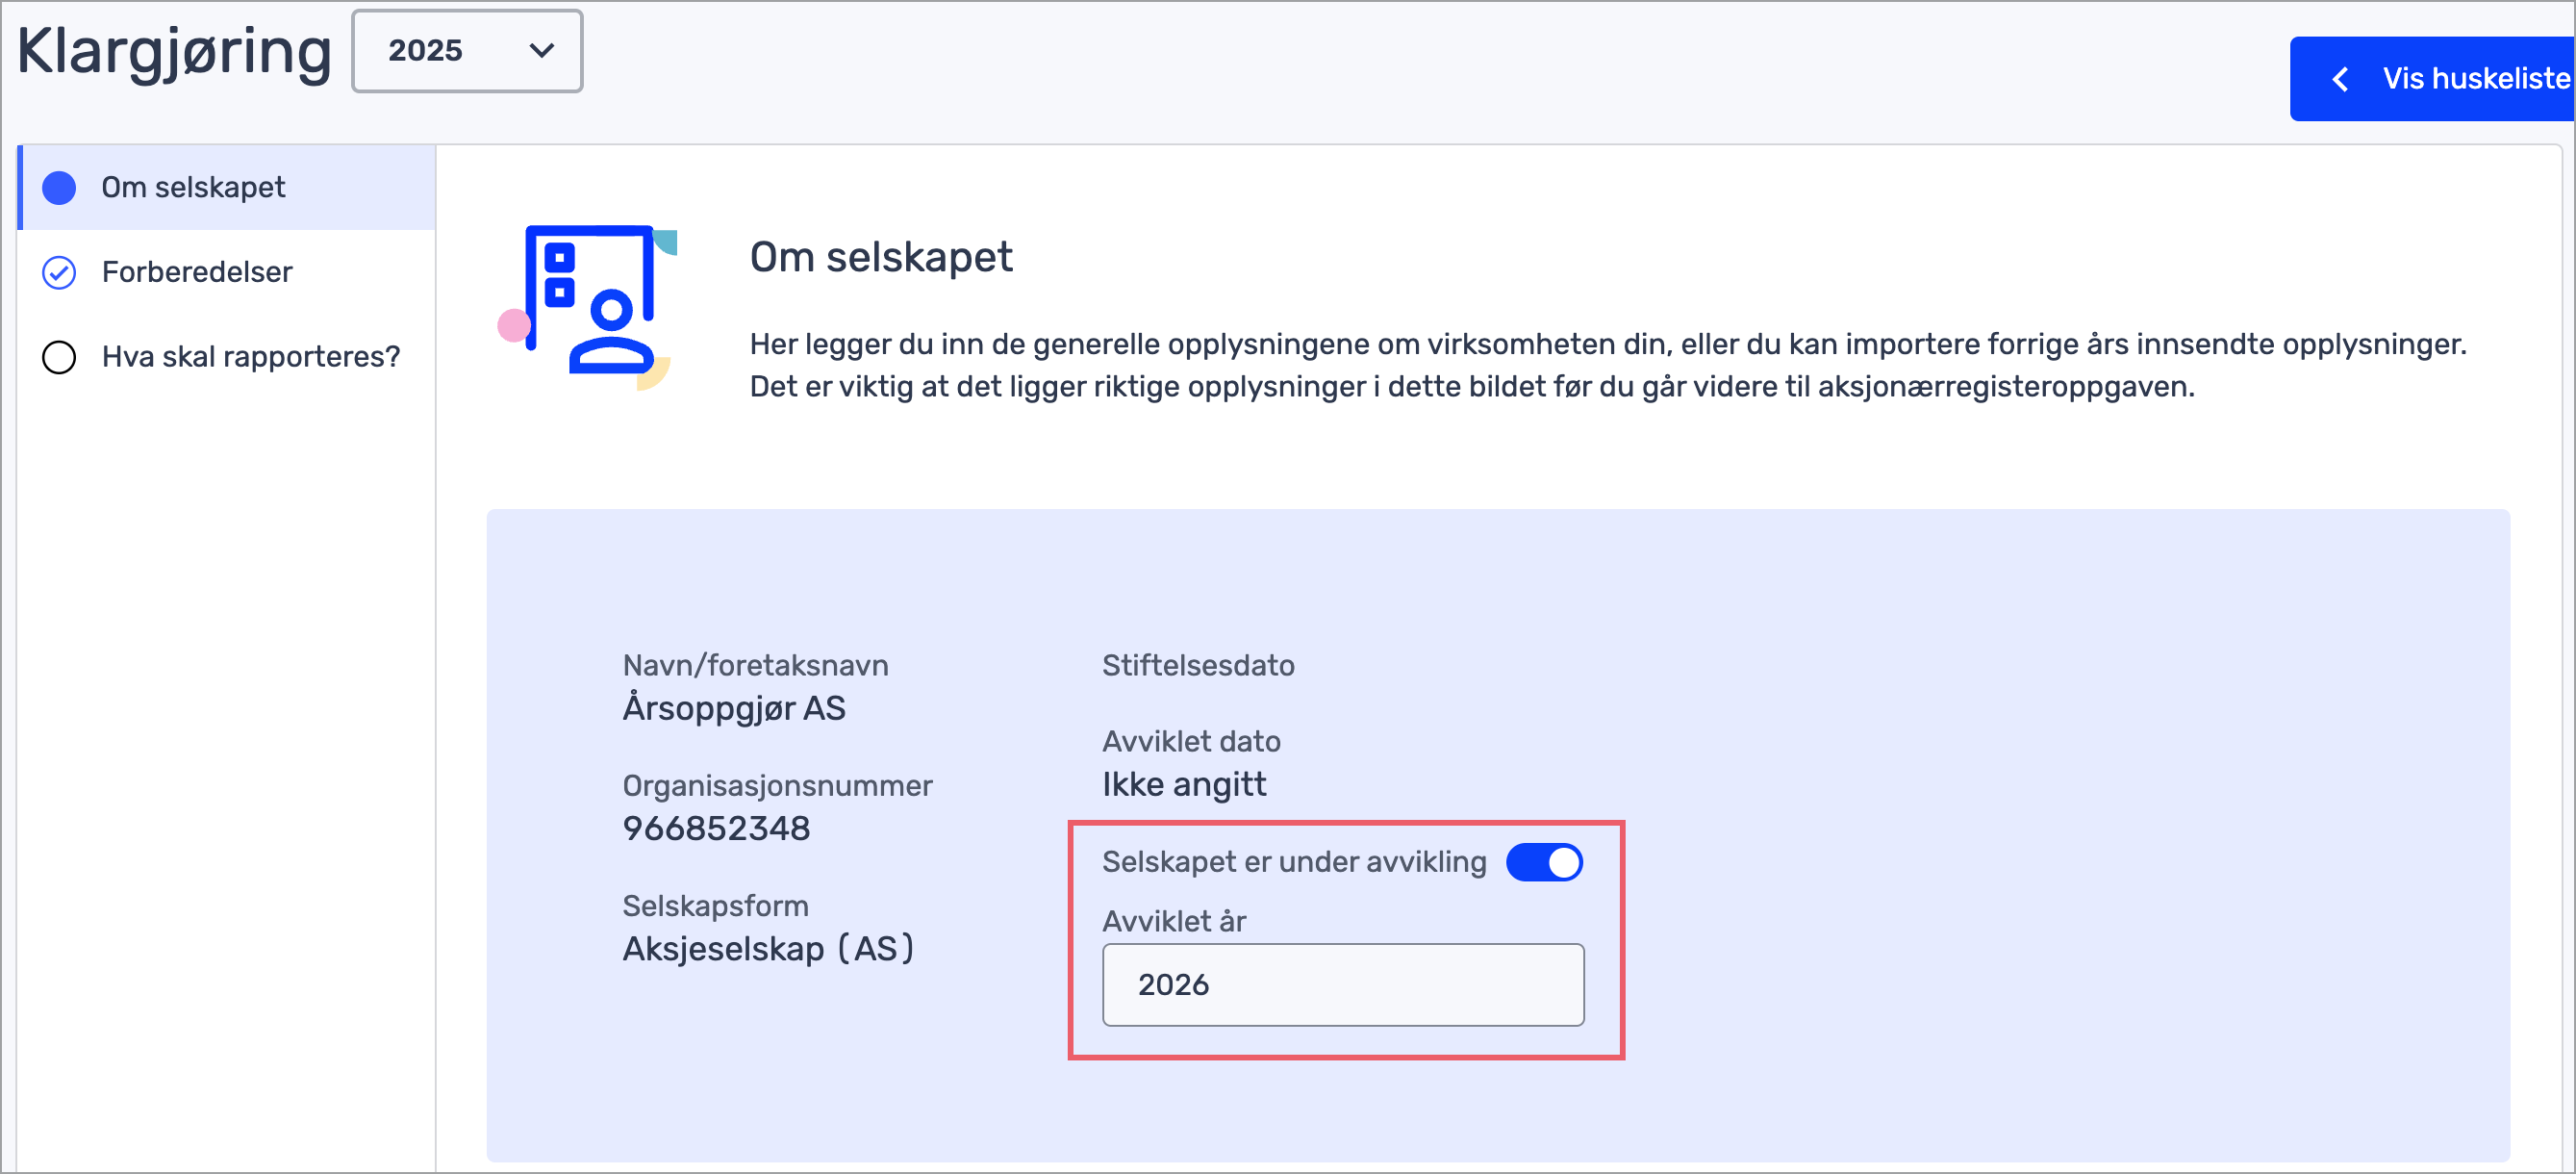The height and width of the screenshot is (1174, 2576).
Task: Click the Stiftelsesdato label
Action: pyautogui.click(x=1197, y=665)
